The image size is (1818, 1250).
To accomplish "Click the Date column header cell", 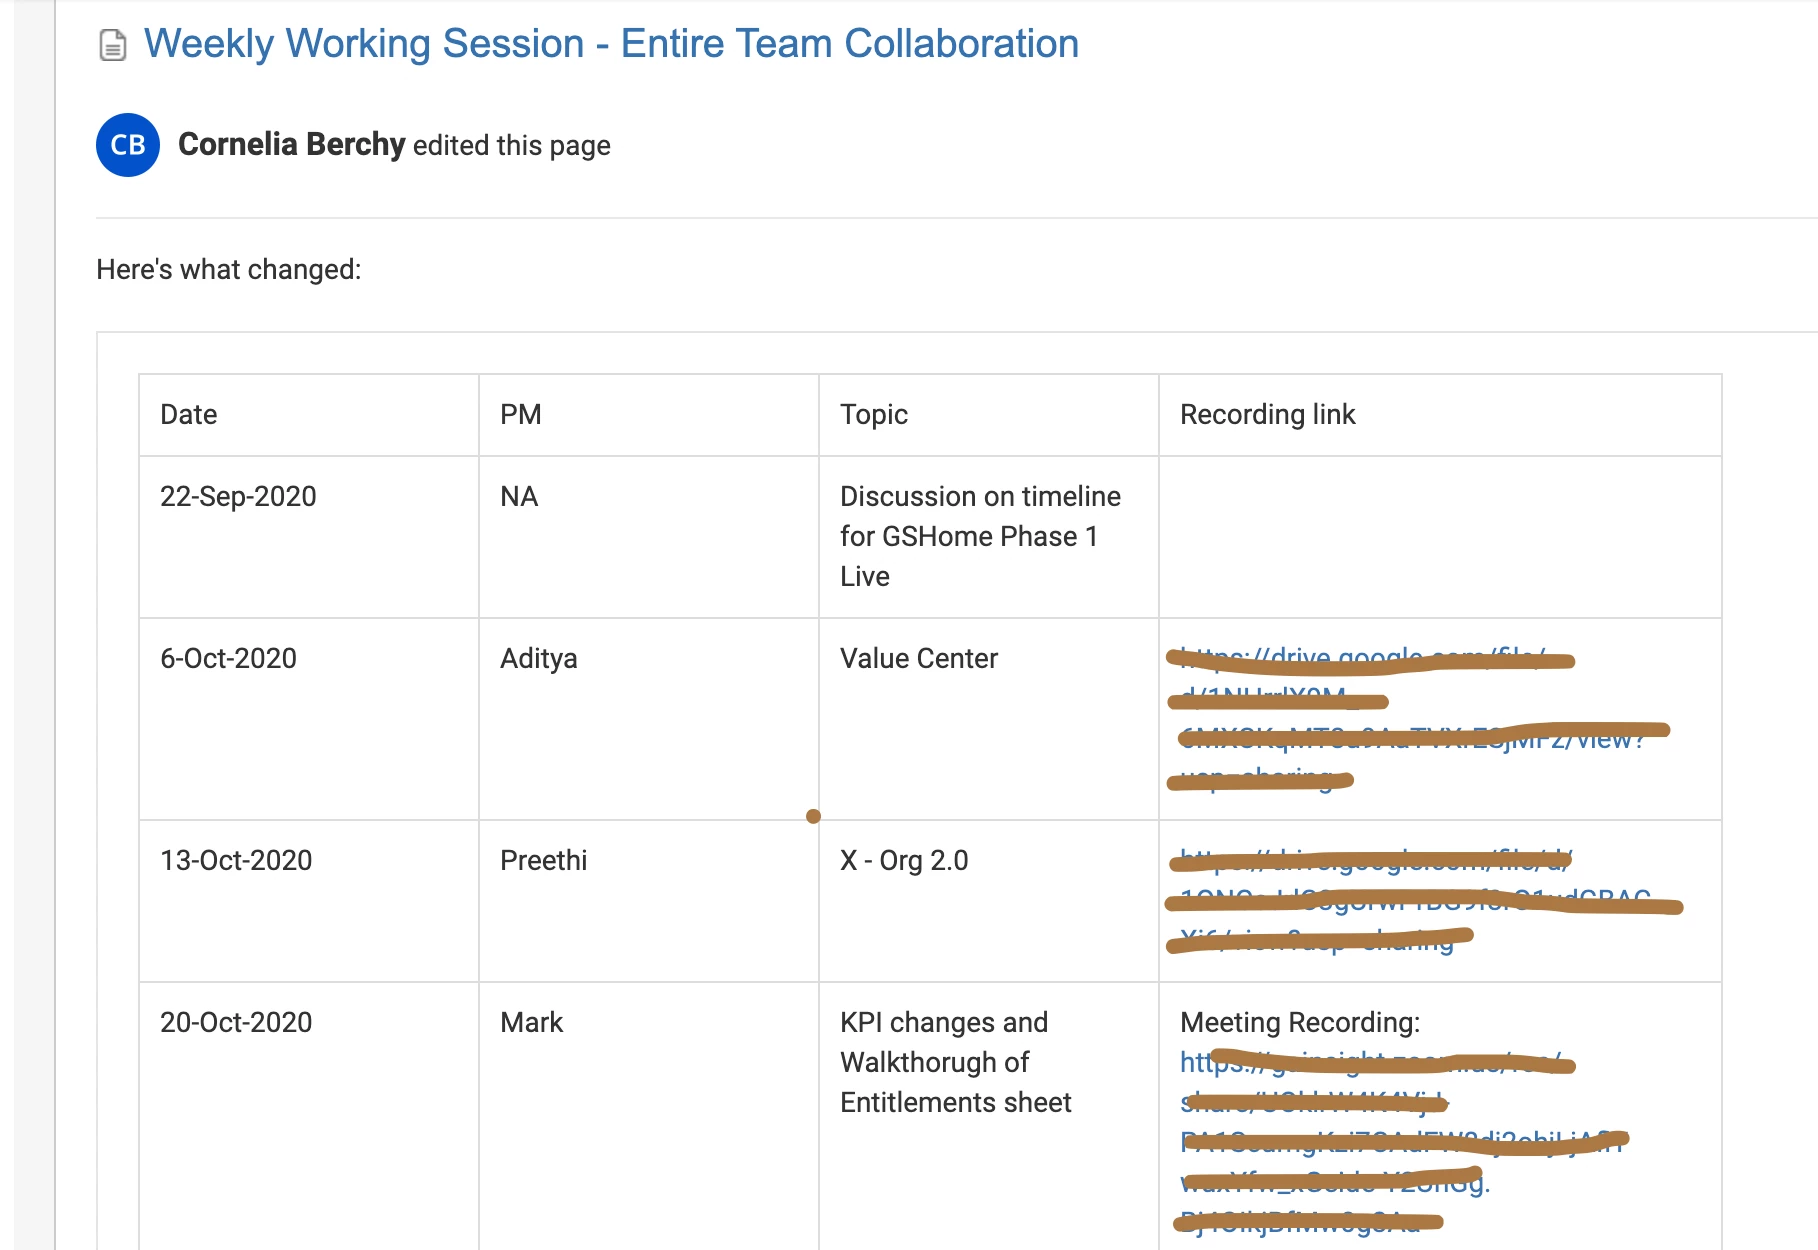I will pos(309,415).
